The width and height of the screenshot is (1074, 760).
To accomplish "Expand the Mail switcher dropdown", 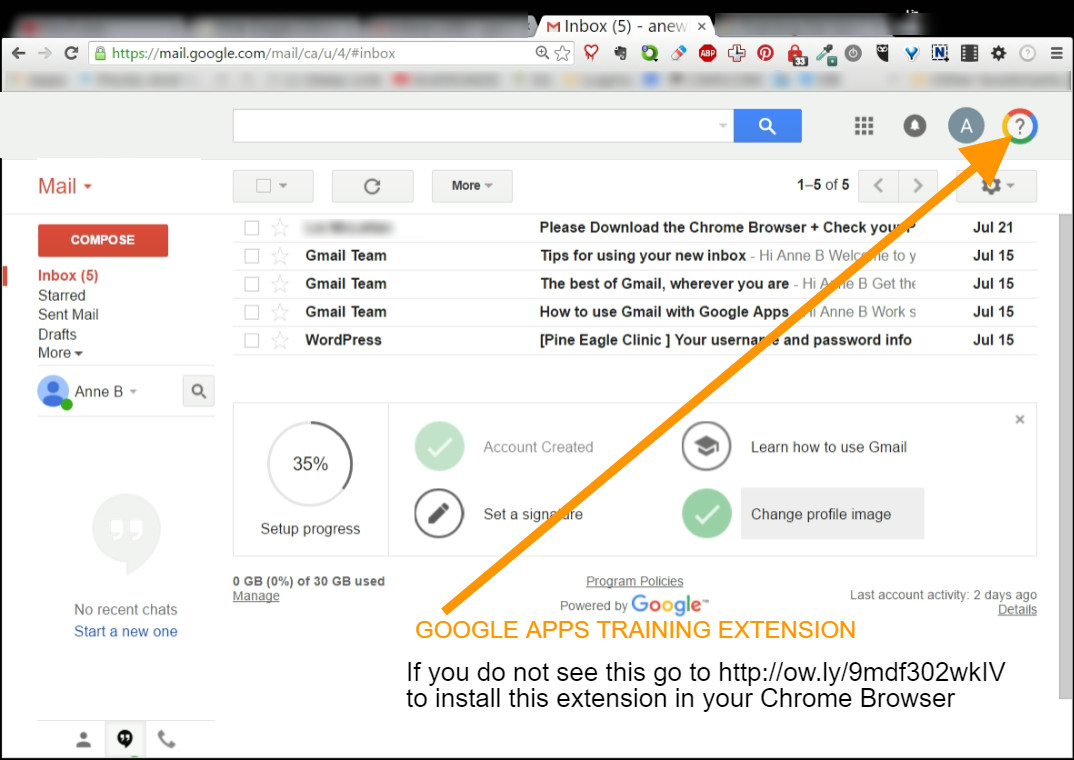I will [x=64, y=186].
